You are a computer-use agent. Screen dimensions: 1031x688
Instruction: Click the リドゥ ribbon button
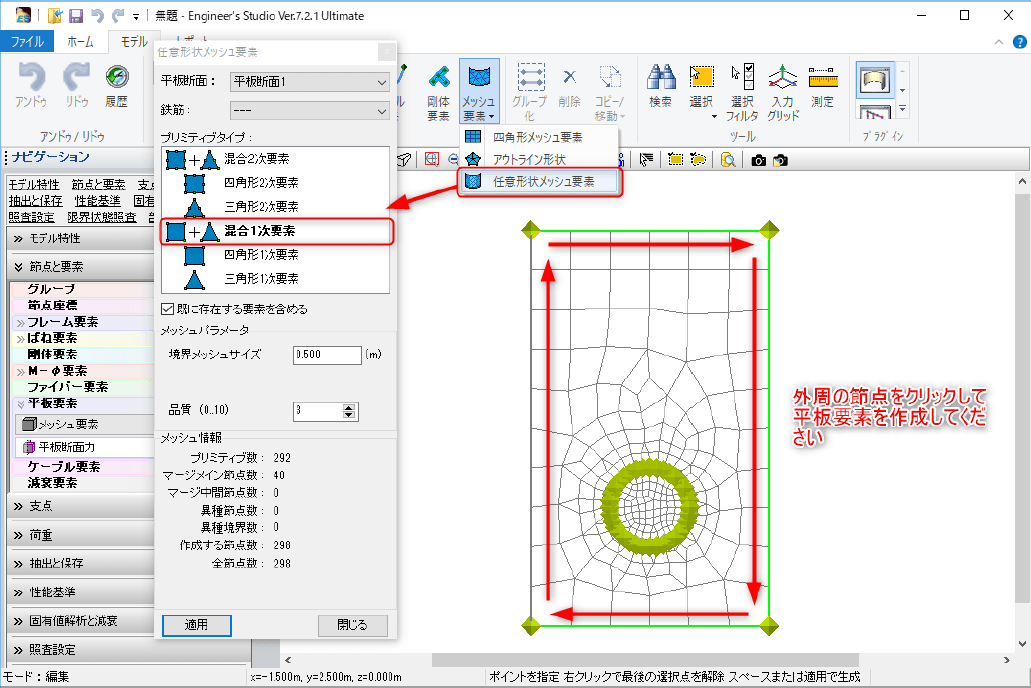[x=76, y=85]
